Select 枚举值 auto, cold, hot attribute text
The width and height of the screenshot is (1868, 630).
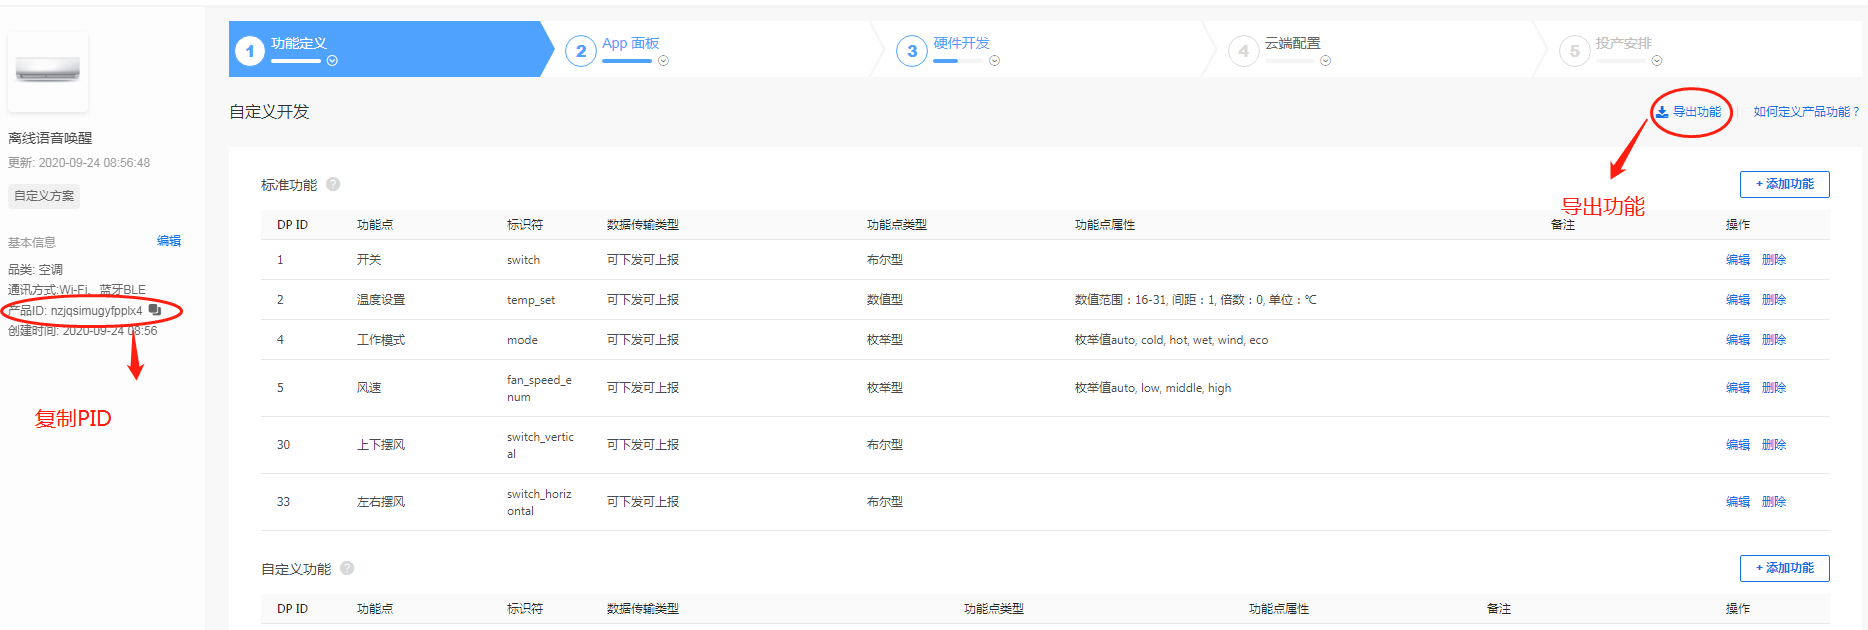pyautogui.click(x=1171, y=340)
